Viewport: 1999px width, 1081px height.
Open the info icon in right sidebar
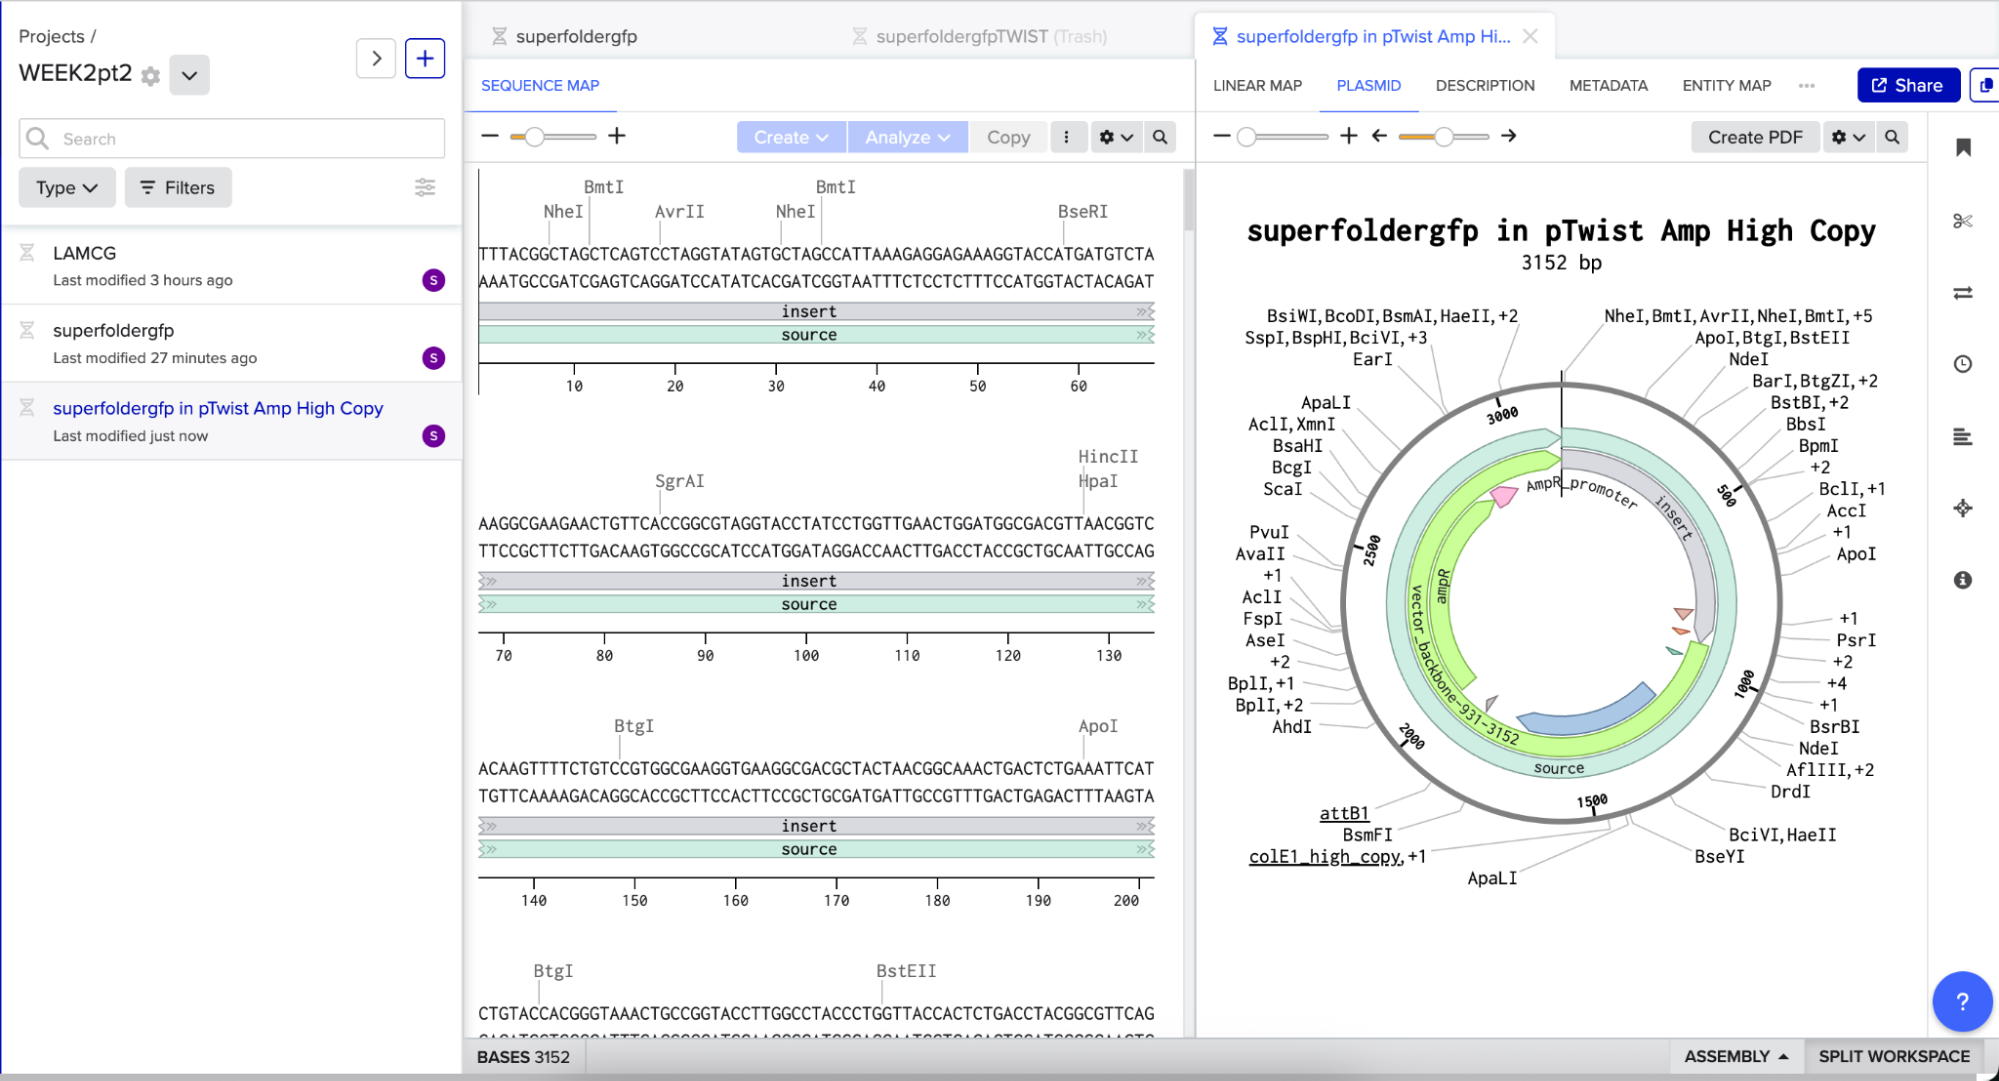(x=1963, y=580)
